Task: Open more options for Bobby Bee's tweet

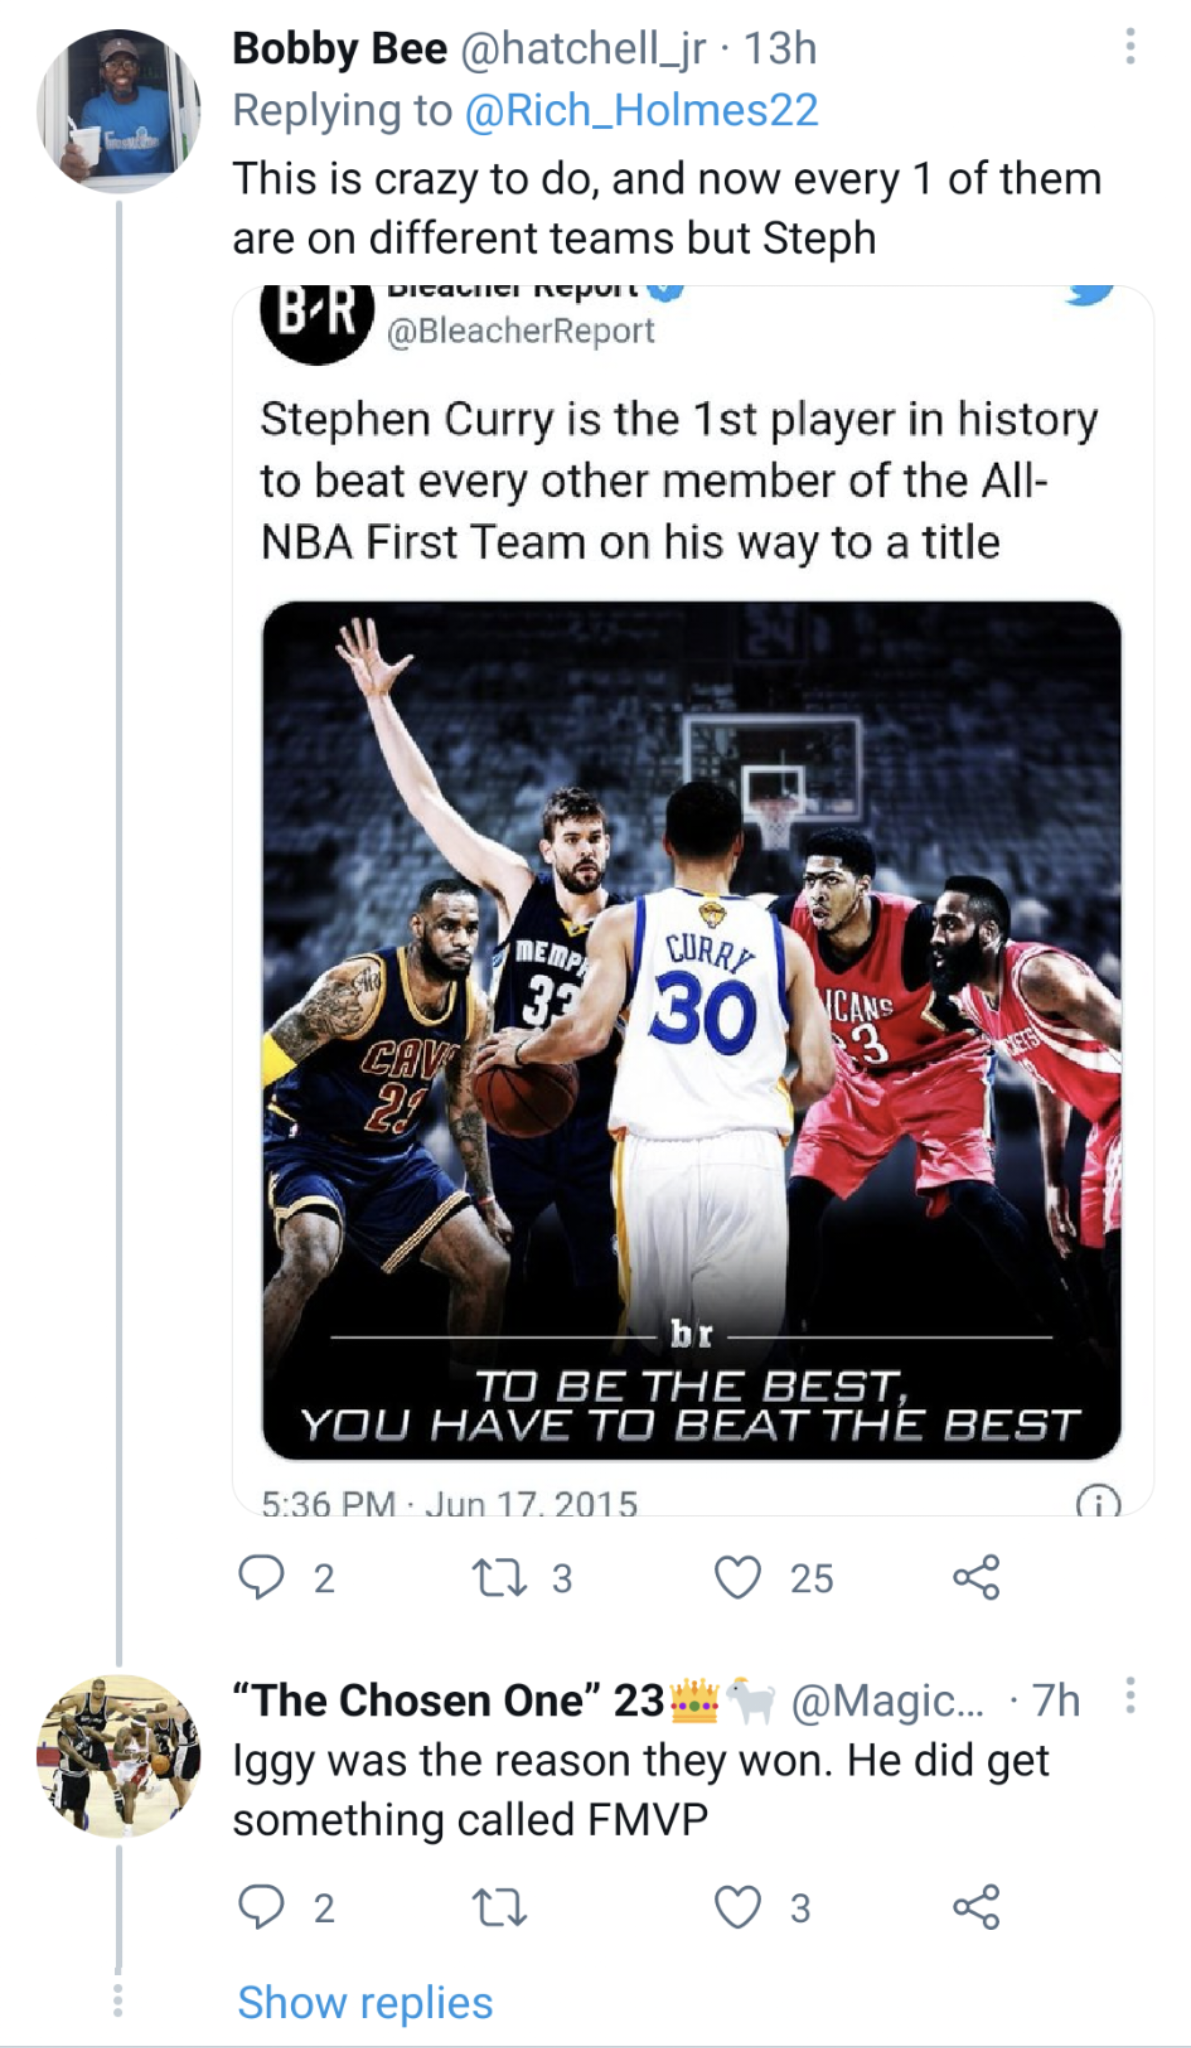Action: click(x=1130, y=47)
